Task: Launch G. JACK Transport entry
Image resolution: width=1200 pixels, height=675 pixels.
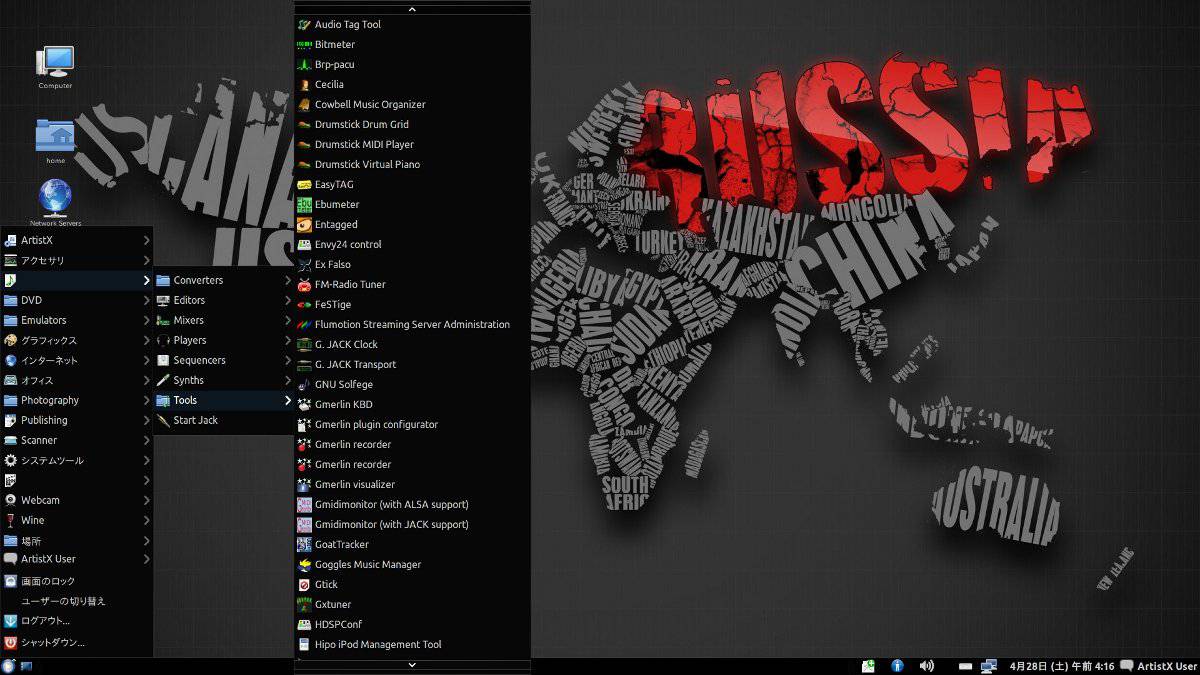Action: pos(412,364)
